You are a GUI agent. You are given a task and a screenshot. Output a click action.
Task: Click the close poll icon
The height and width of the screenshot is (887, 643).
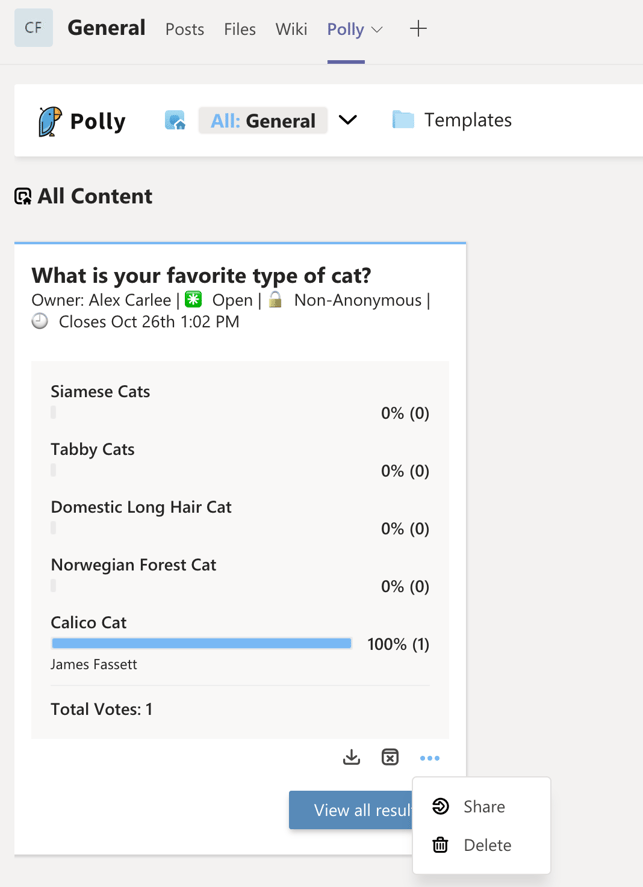[390, 758]
